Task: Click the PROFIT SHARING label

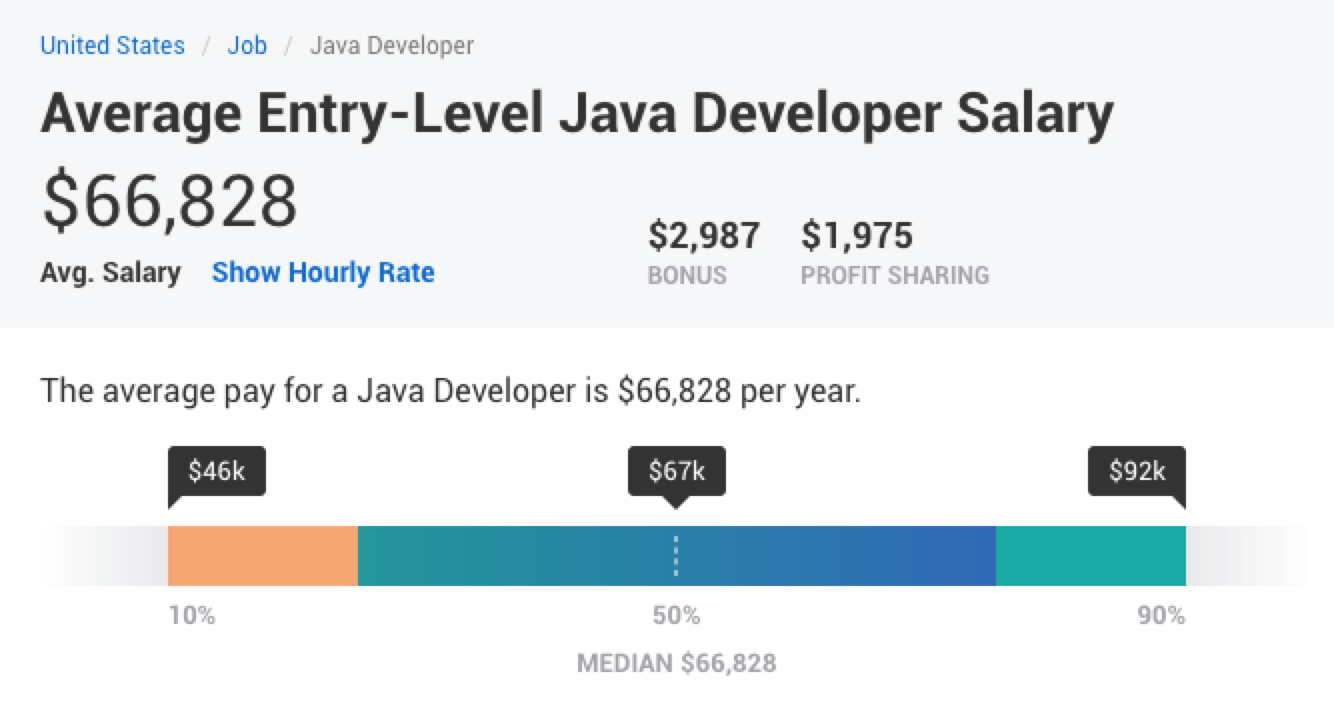Action: click(x=895, y=276)
